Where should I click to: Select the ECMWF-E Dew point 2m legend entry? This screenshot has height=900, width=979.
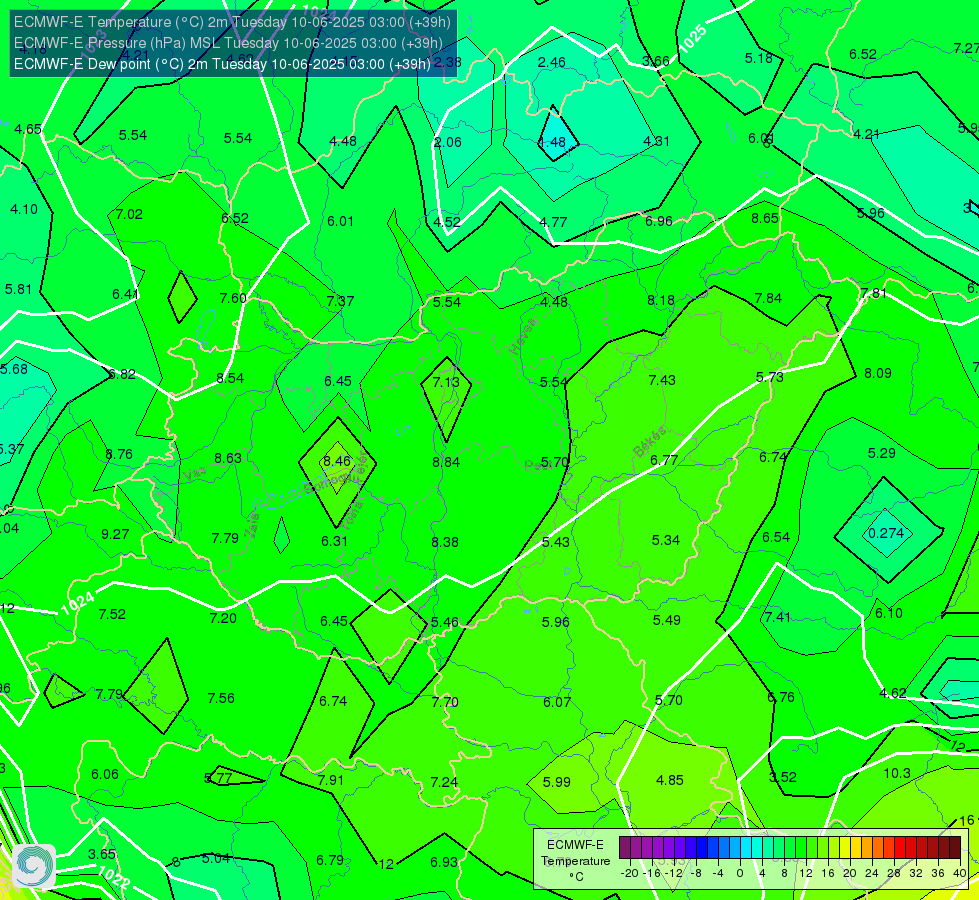pos(222,64)
